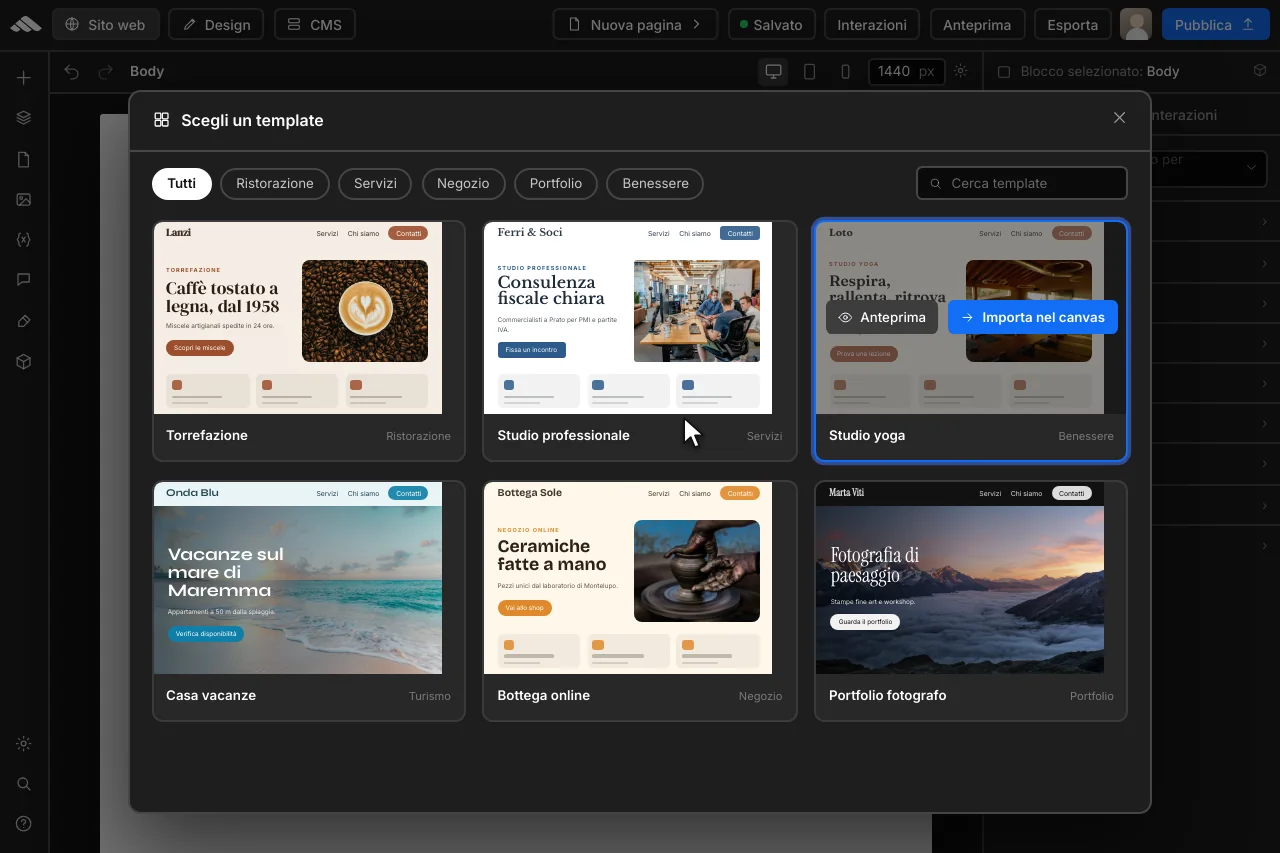Switch to desktop viewport
This screenshot has width=1280, height=853.
point(773,72)
